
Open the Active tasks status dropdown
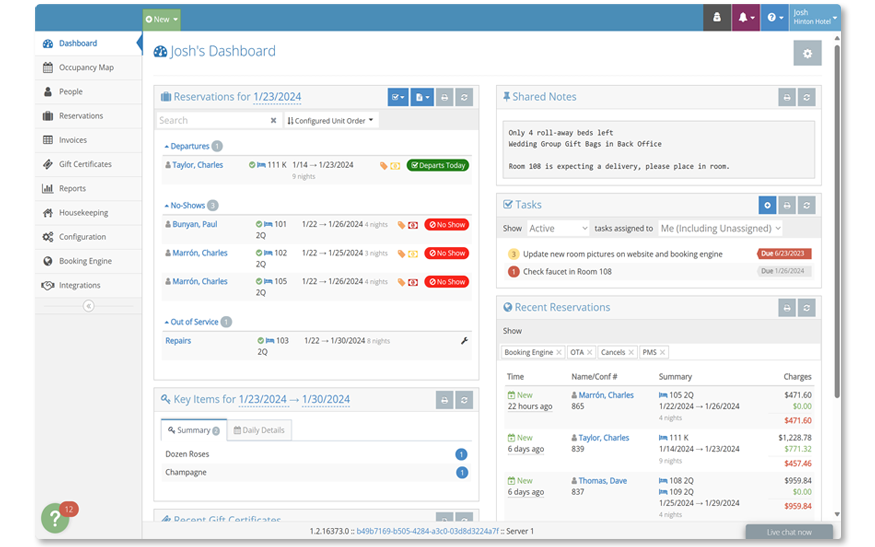coord(557,228)
